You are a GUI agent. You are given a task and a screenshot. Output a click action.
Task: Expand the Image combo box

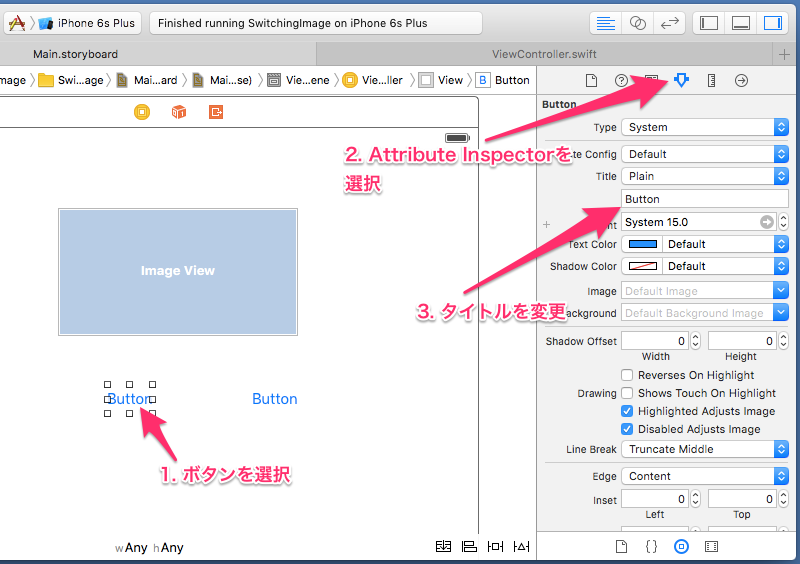coord(781,291)
